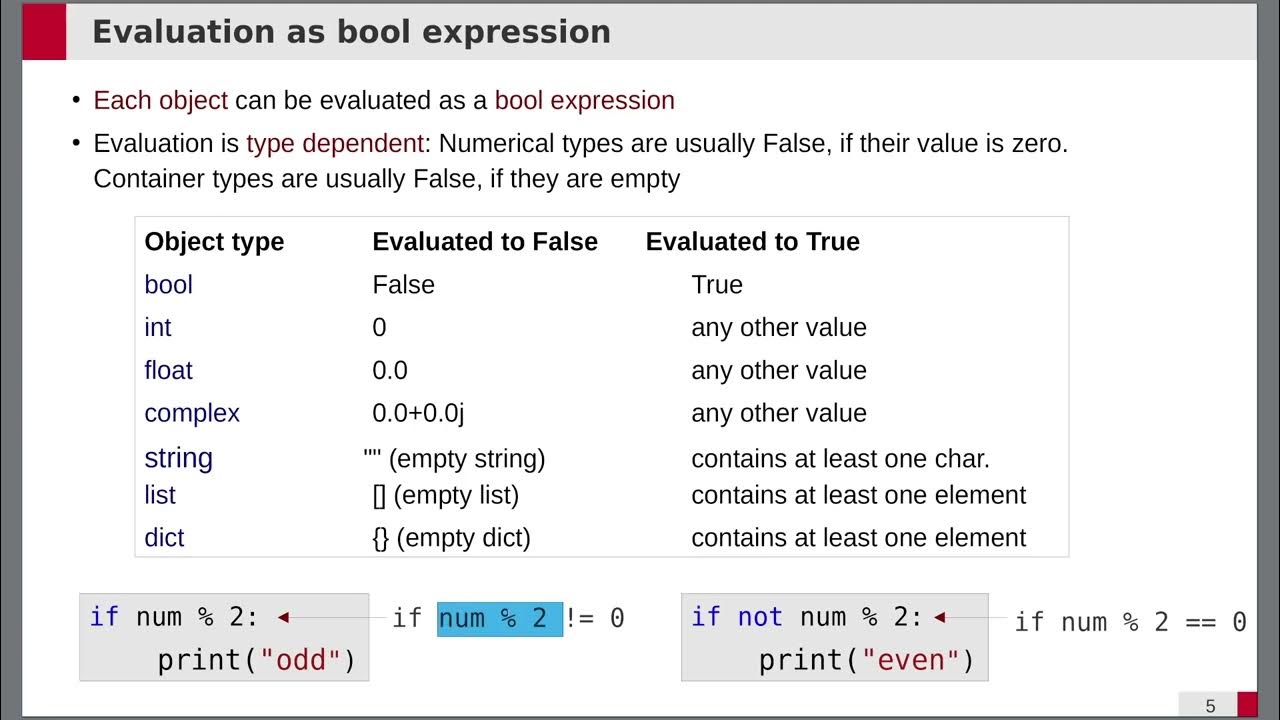
Task: Click the "Evaluated to True" column header
Action: pyautogui.click(x=752, y=242)
